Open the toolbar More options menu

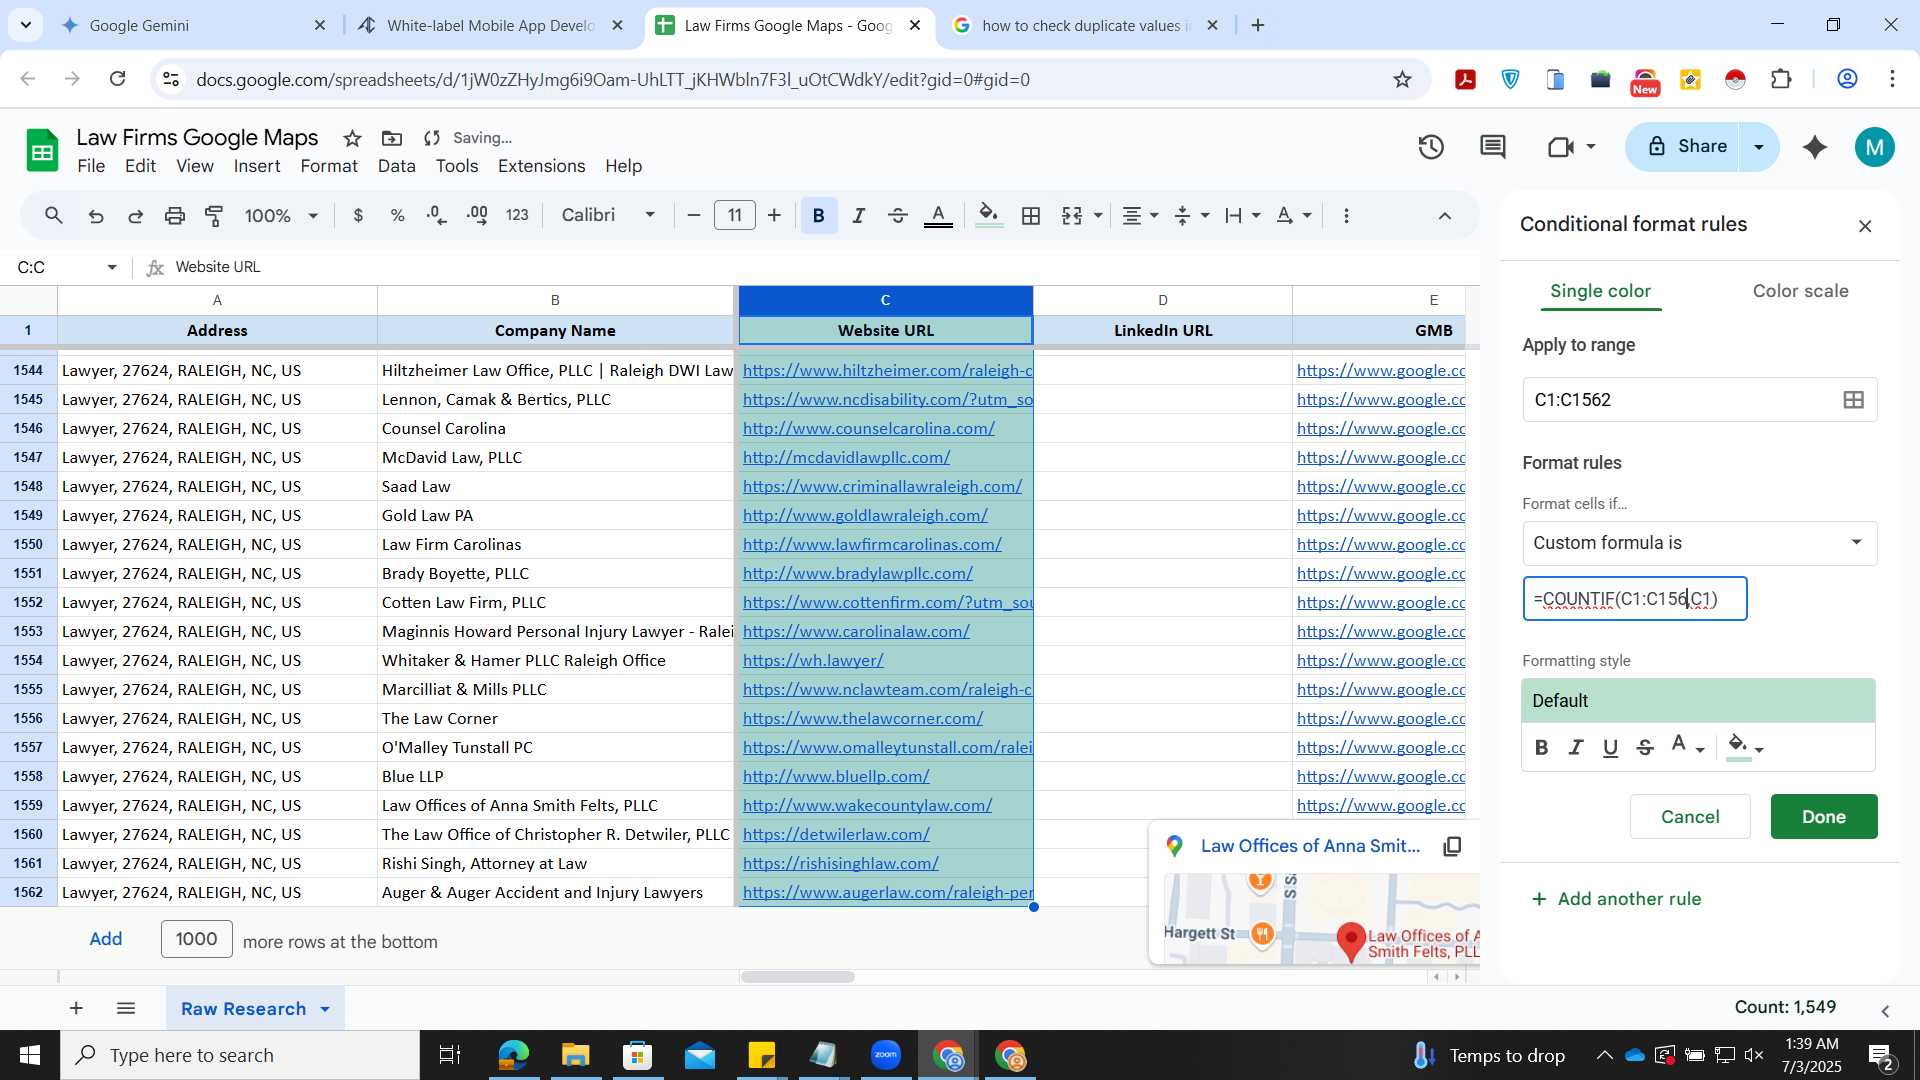coord(1346,216)
